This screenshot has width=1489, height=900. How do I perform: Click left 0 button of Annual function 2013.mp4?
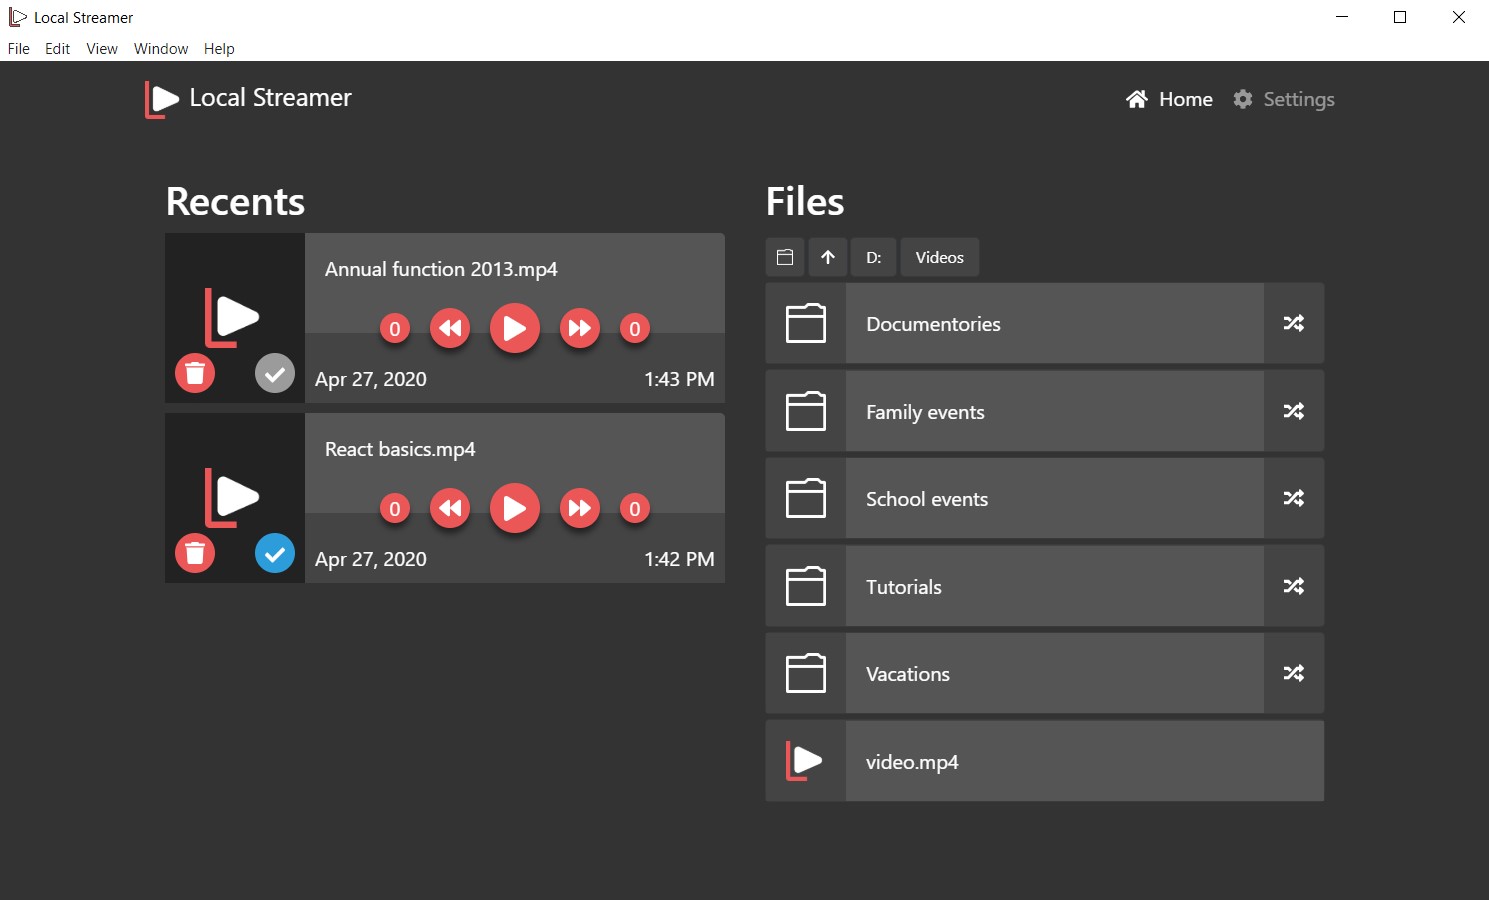(395, 329)
